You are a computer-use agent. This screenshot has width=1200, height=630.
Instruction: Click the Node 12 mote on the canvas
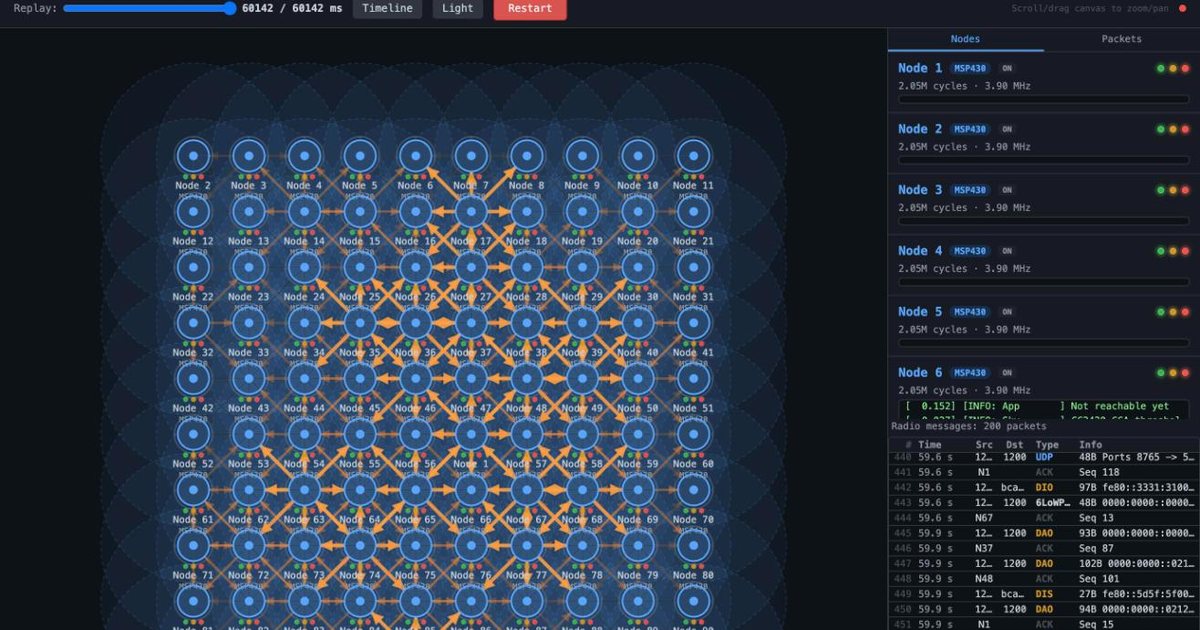[193, 212]
